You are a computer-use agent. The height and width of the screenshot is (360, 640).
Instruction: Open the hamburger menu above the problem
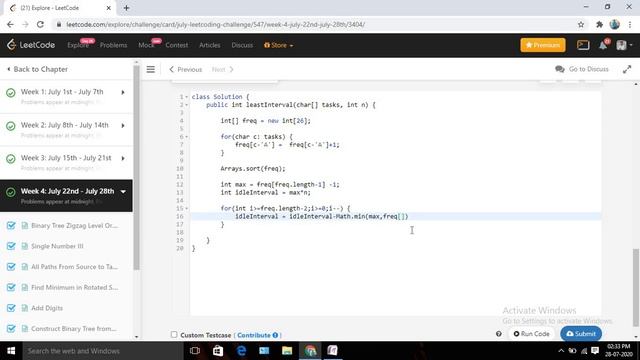tap(151, 69)
